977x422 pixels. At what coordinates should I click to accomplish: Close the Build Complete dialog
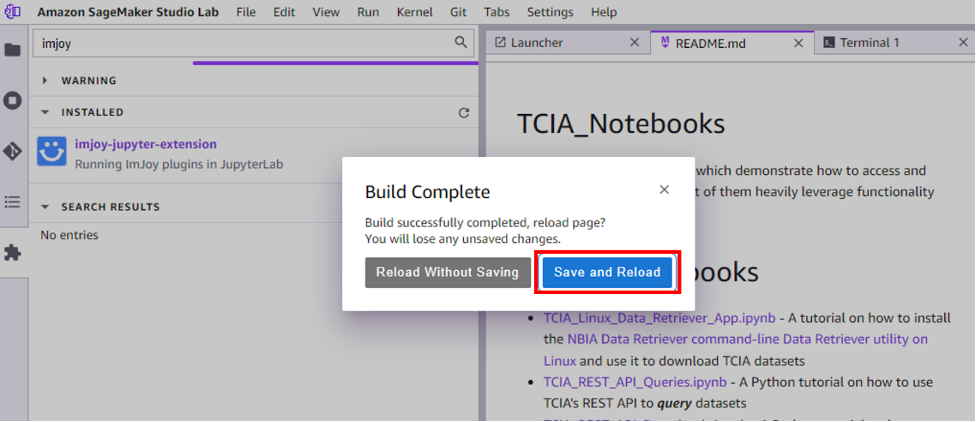point(664,189)
